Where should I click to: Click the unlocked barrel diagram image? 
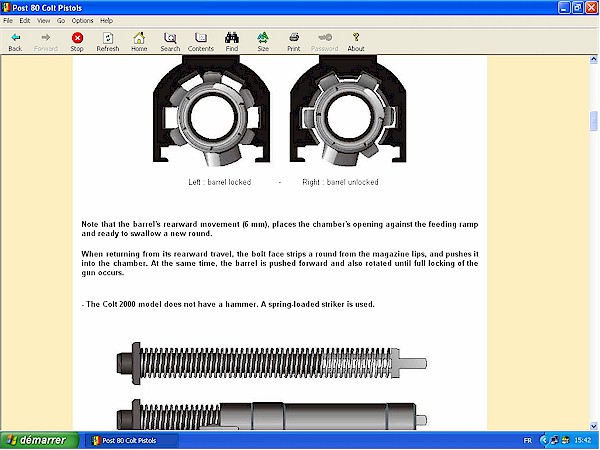(348, 111)
